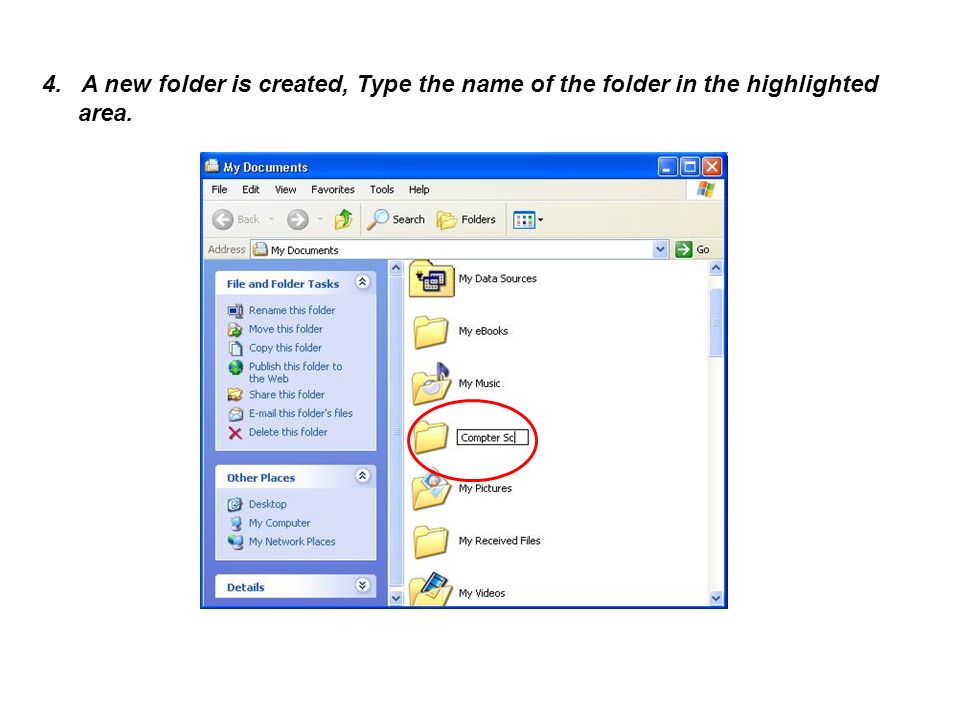Open the Edit menu
The height and width of the screenshot is (720, 960).
click(x=250, y=190)
